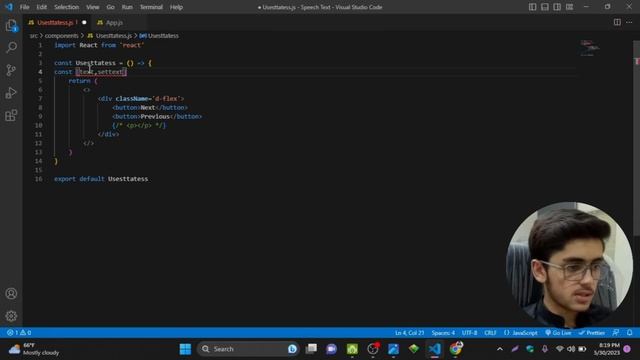The image size is (640, 360).
Task: Click the Visual Studio Code taskbar icon
Action: click(435, 349)
